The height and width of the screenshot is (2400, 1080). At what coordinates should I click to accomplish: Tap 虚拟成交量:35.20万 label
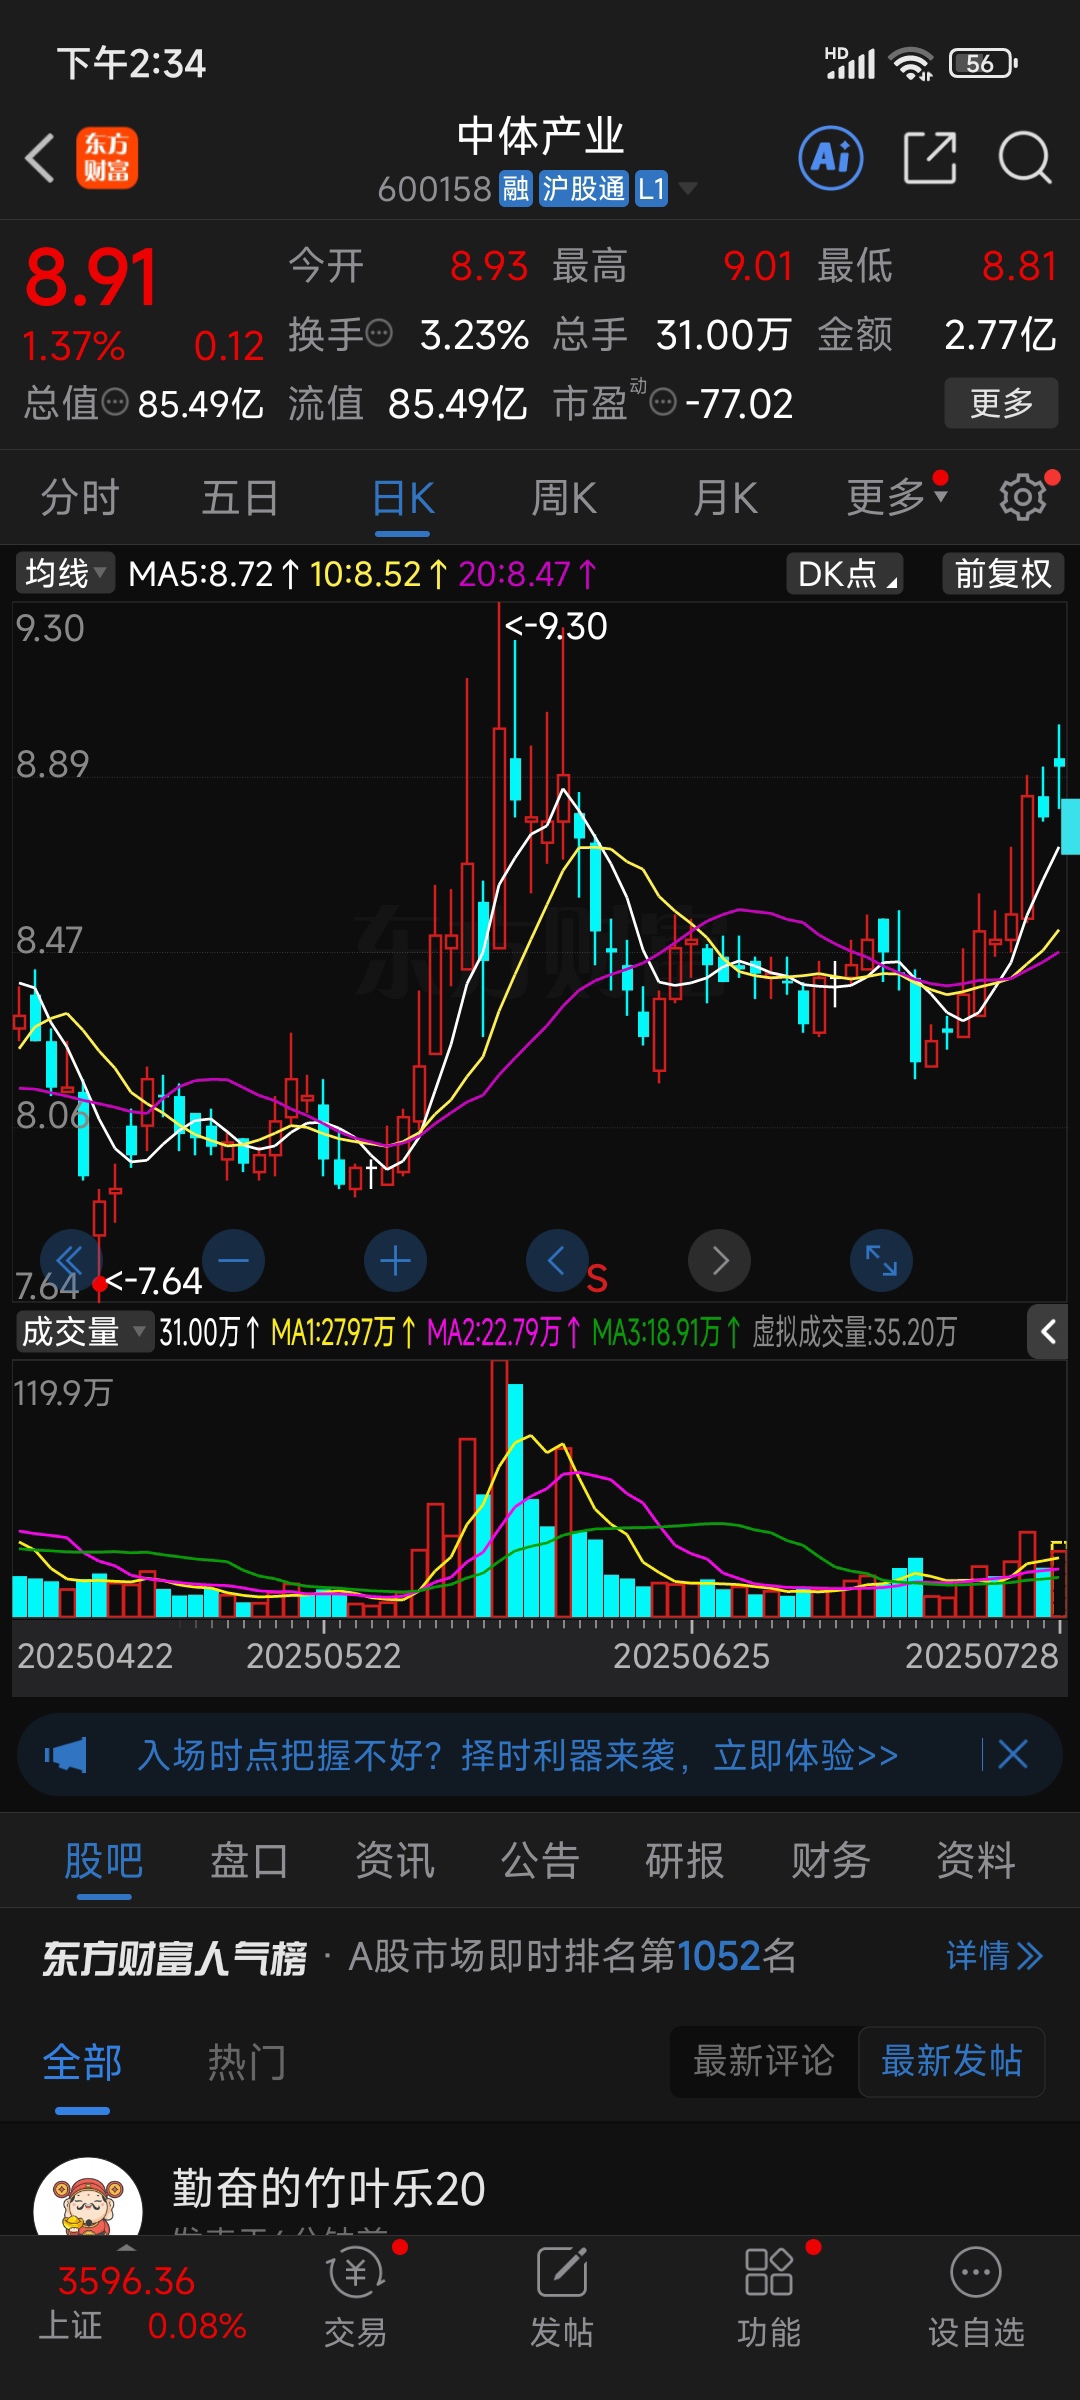point(854,1332)
